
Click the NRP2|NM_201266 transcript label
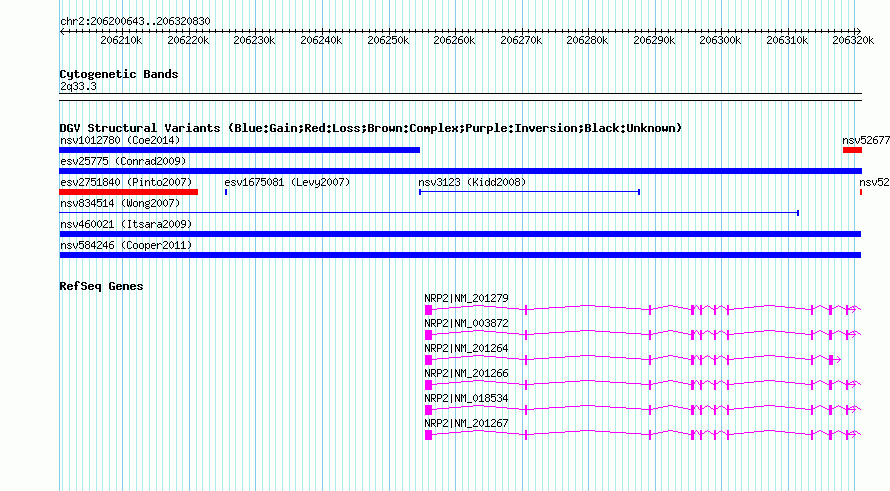coord(467,374)
